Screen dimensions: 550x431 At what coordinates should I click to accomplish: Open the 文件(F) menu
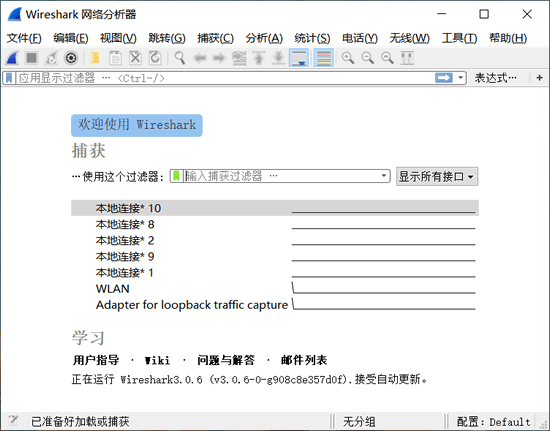click(x=24, y=38)
